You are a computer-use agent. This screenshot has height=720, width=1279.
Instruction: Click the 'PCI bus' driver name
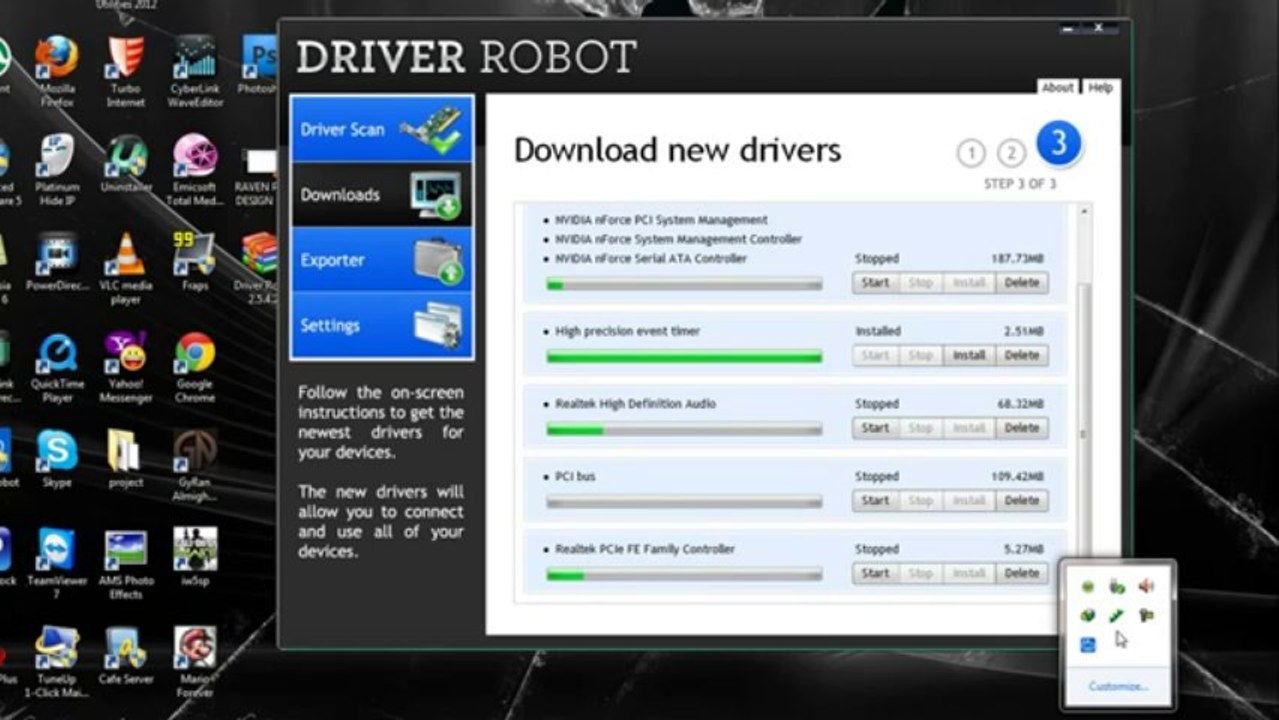coord(575,477)
